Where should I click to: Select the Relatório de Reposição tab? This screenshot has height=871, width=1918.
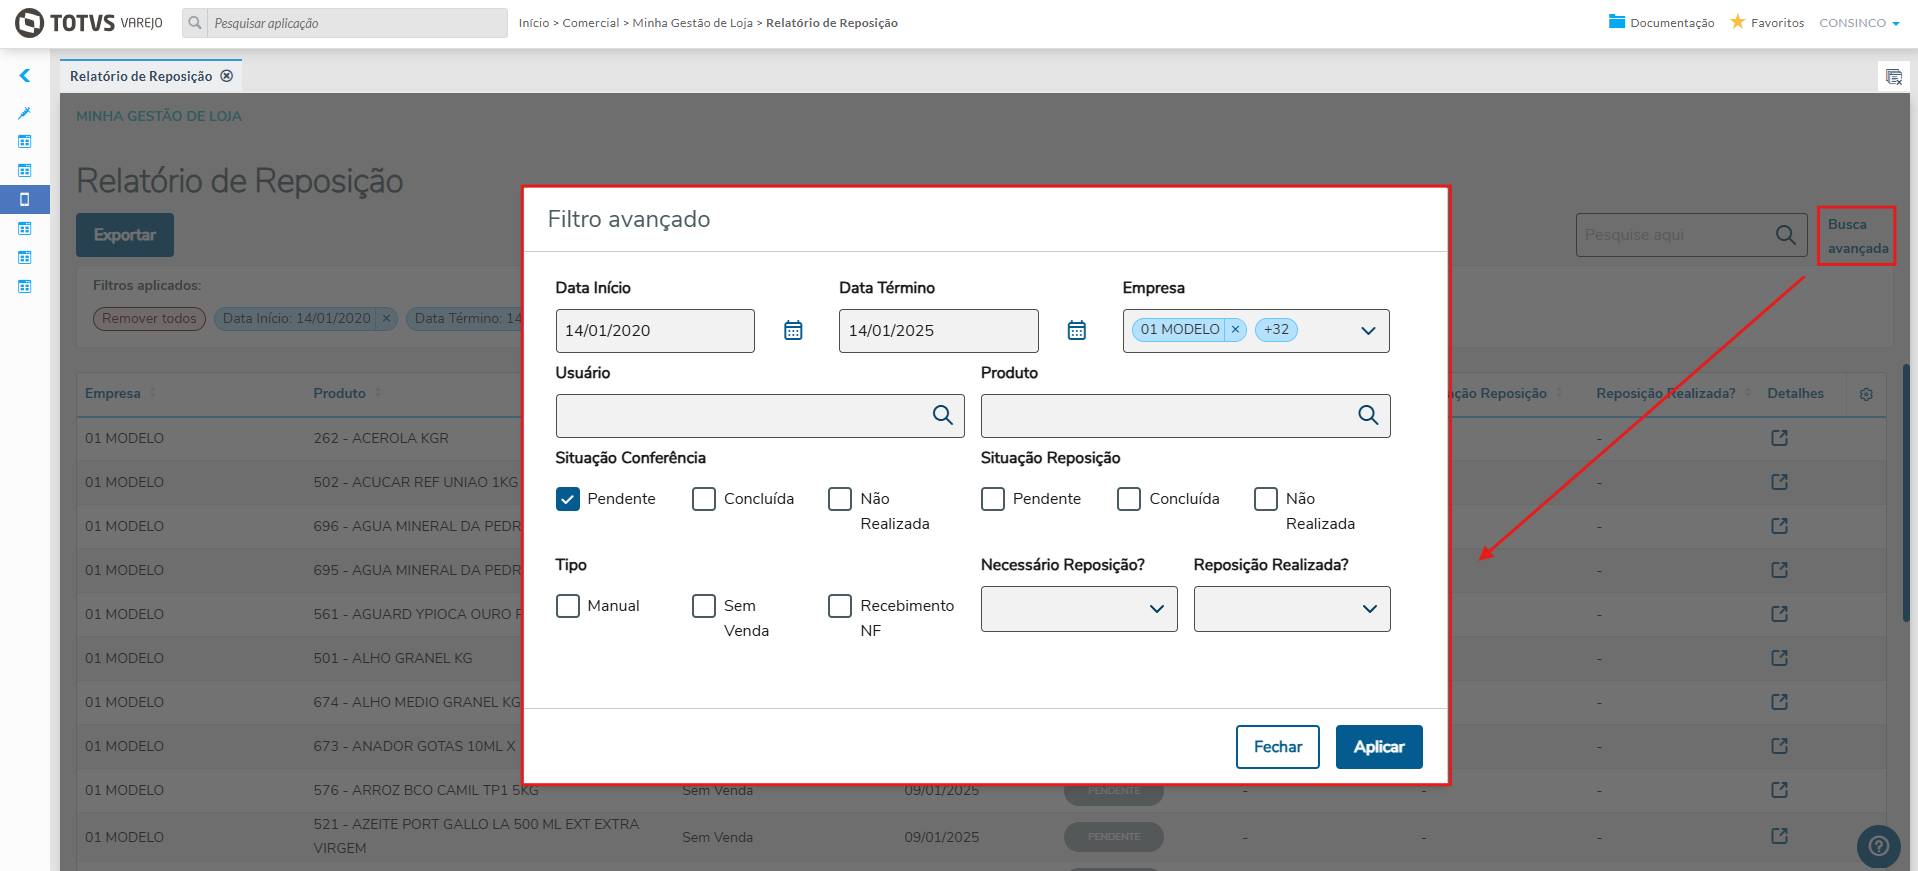click(141, 76)
